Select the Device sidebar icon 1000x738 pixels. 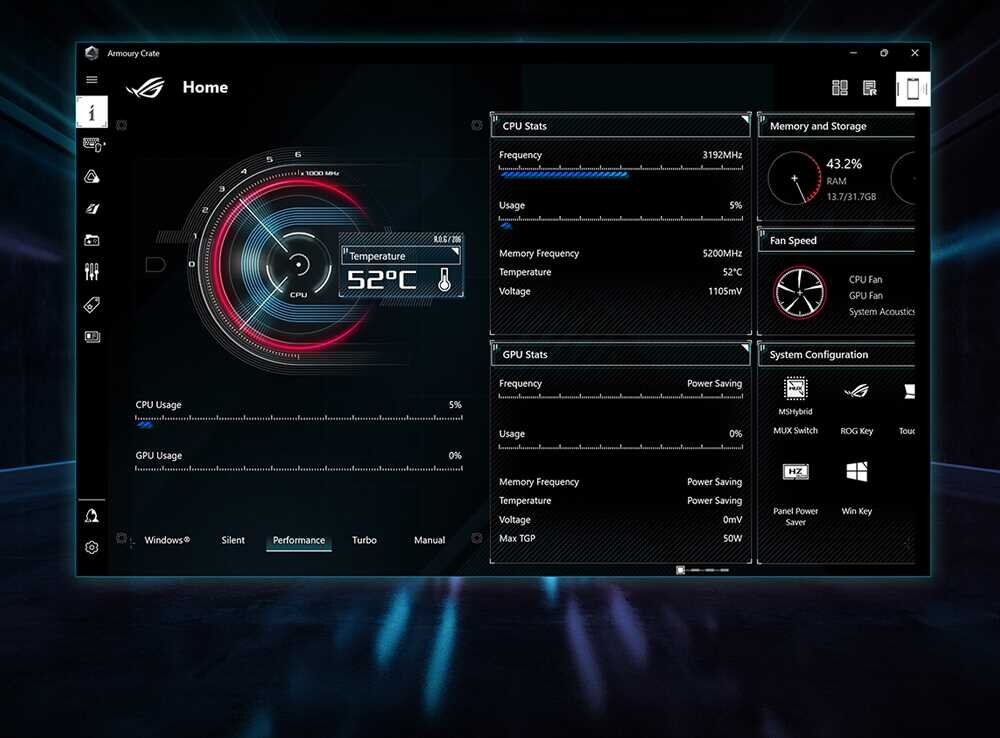[x=92, y=144]
